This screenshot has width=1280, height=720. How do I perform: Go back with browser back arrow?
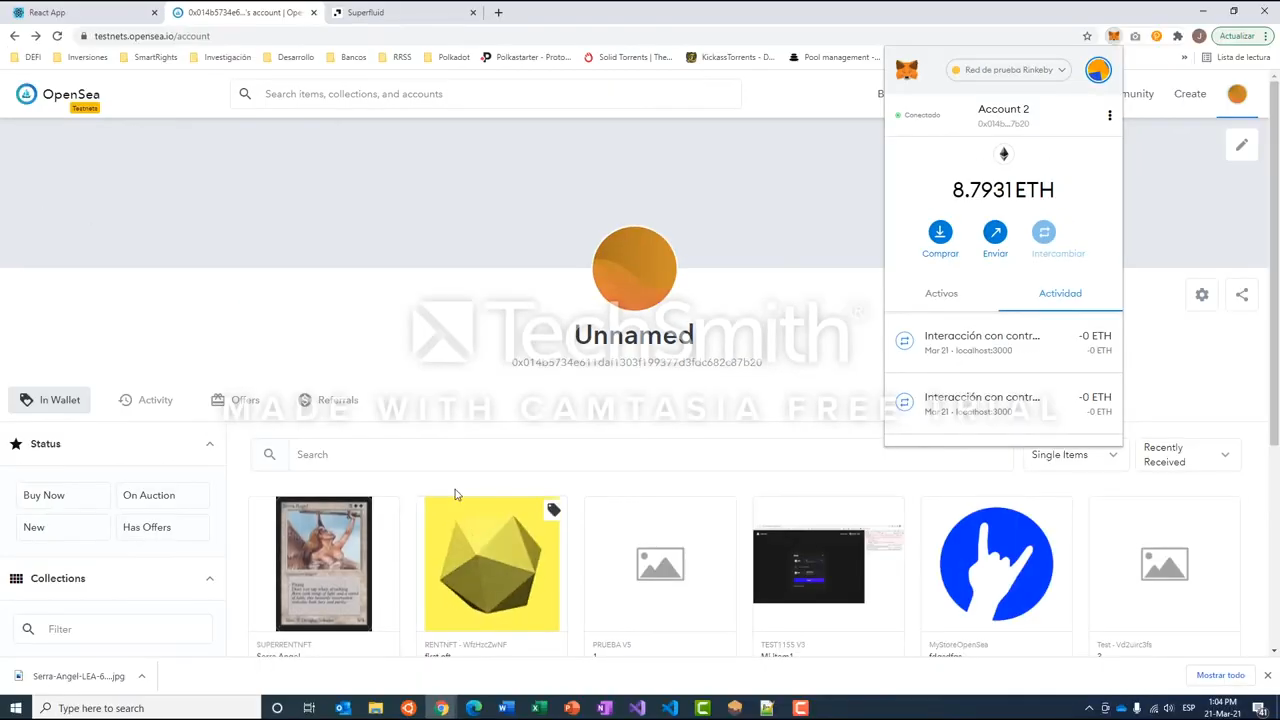click(14, 36)
